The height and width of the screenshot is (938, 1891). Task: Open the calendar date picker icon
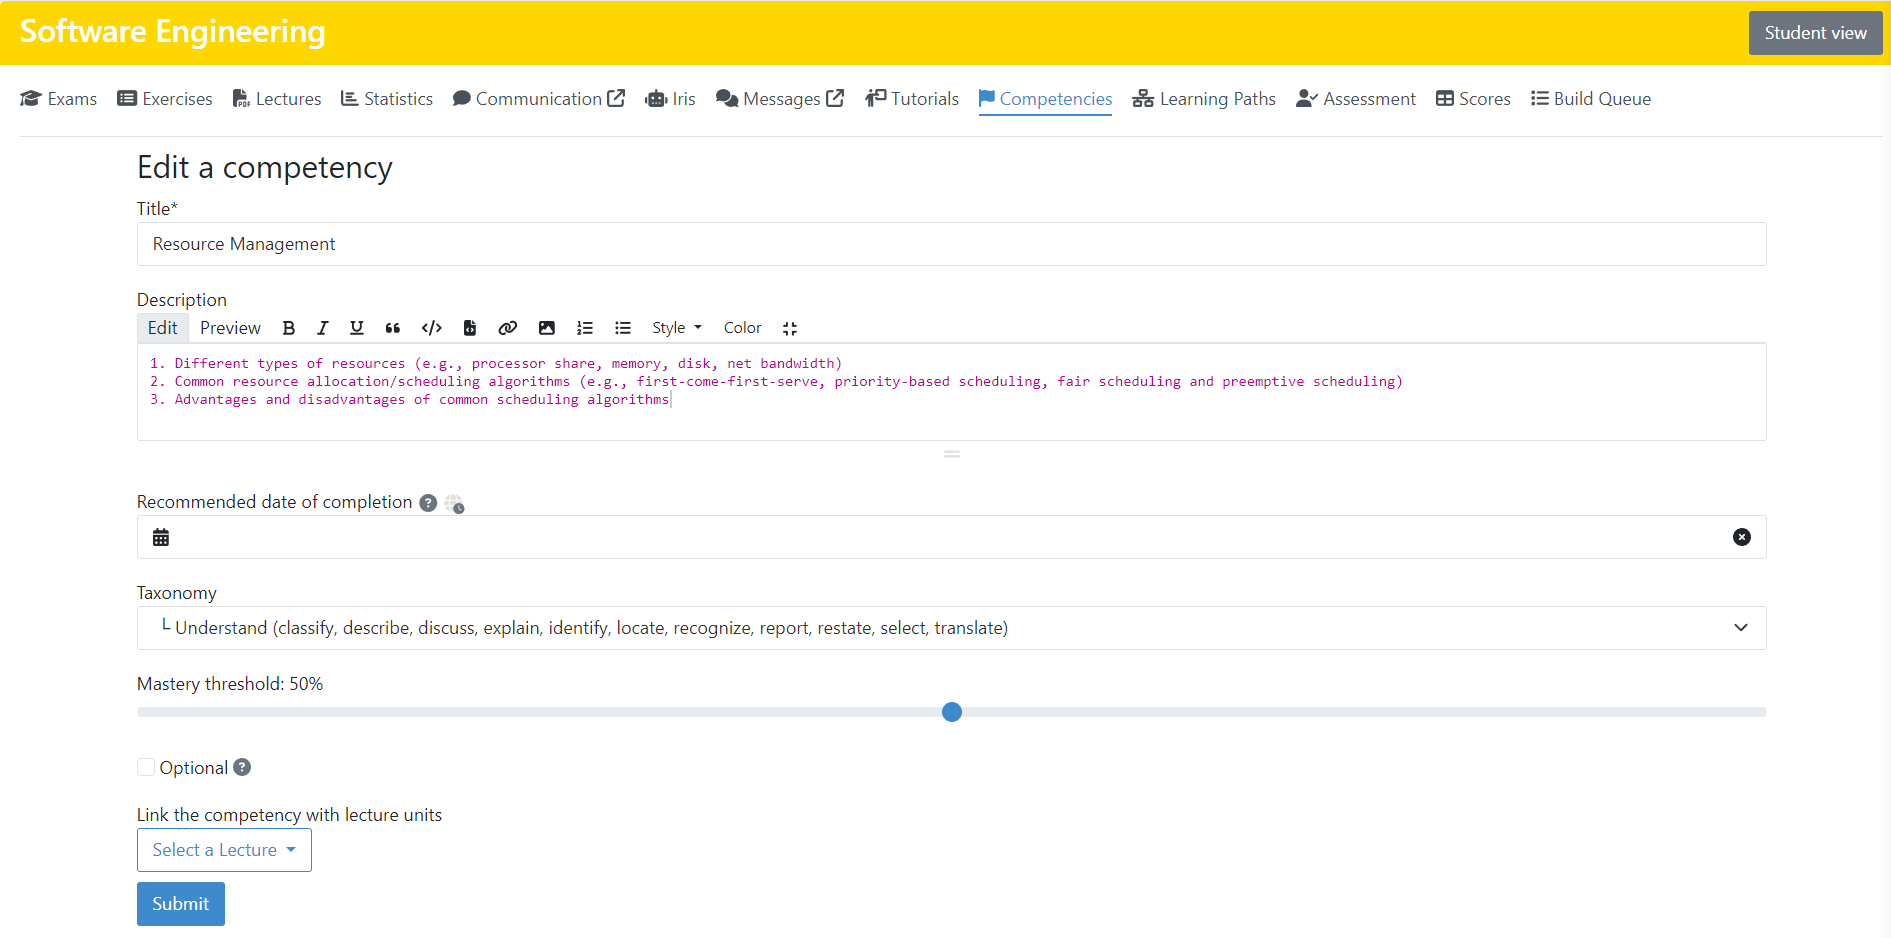pos(161,537)
